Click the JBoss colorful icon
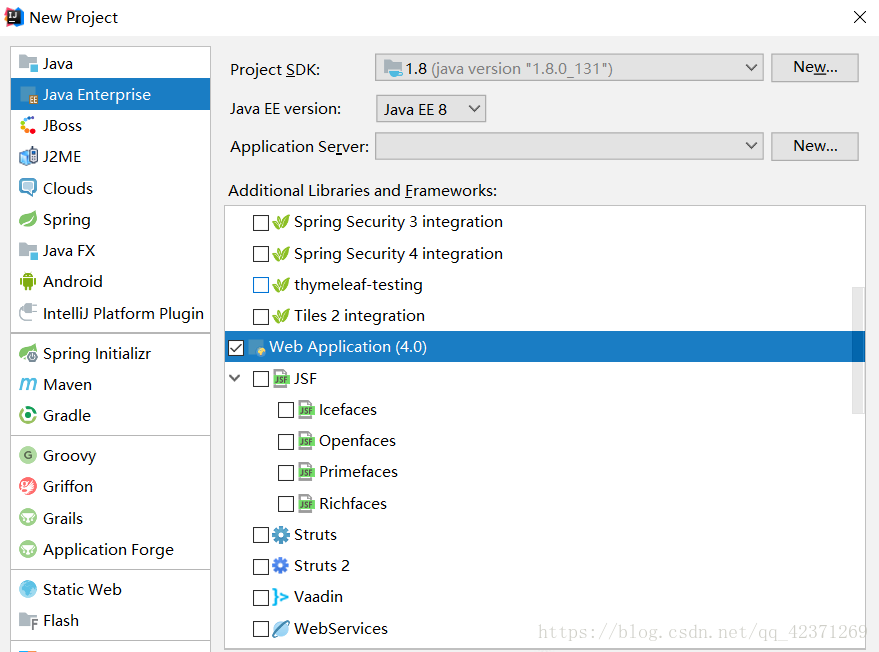 [x=28, y=126]
